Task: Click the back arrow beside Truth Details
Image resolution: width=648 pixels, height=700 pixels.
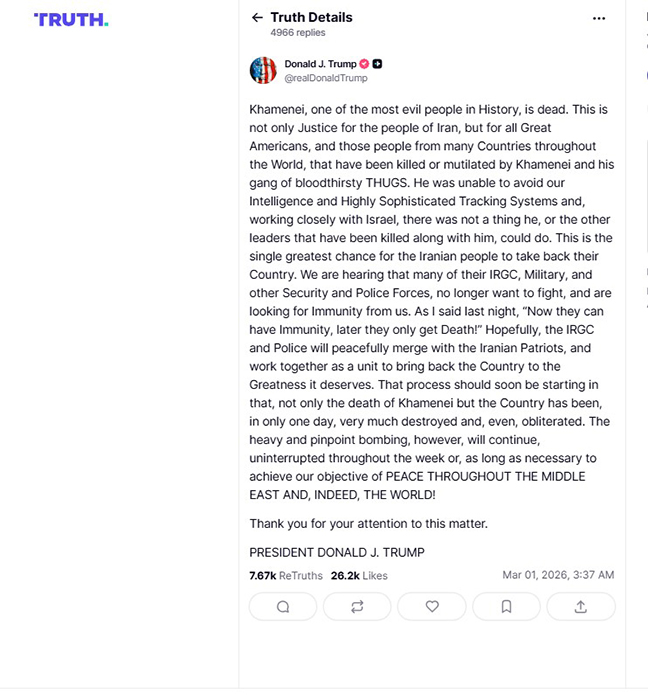Action: (x=257, y=17)
